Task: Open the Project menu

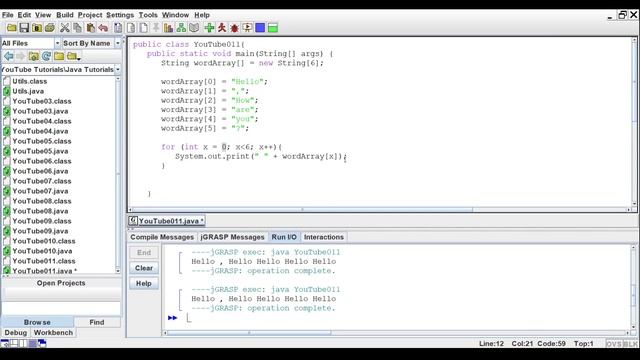Action: 90,15
